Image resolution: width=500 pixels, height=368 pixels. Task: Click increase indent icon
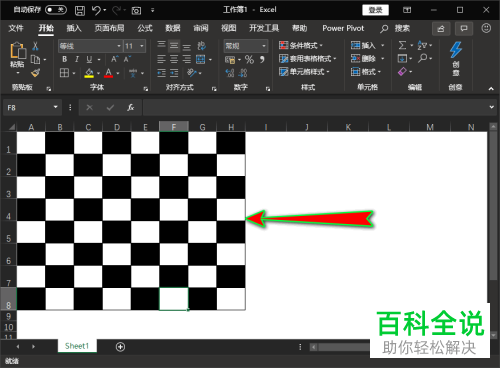[174, 73]
